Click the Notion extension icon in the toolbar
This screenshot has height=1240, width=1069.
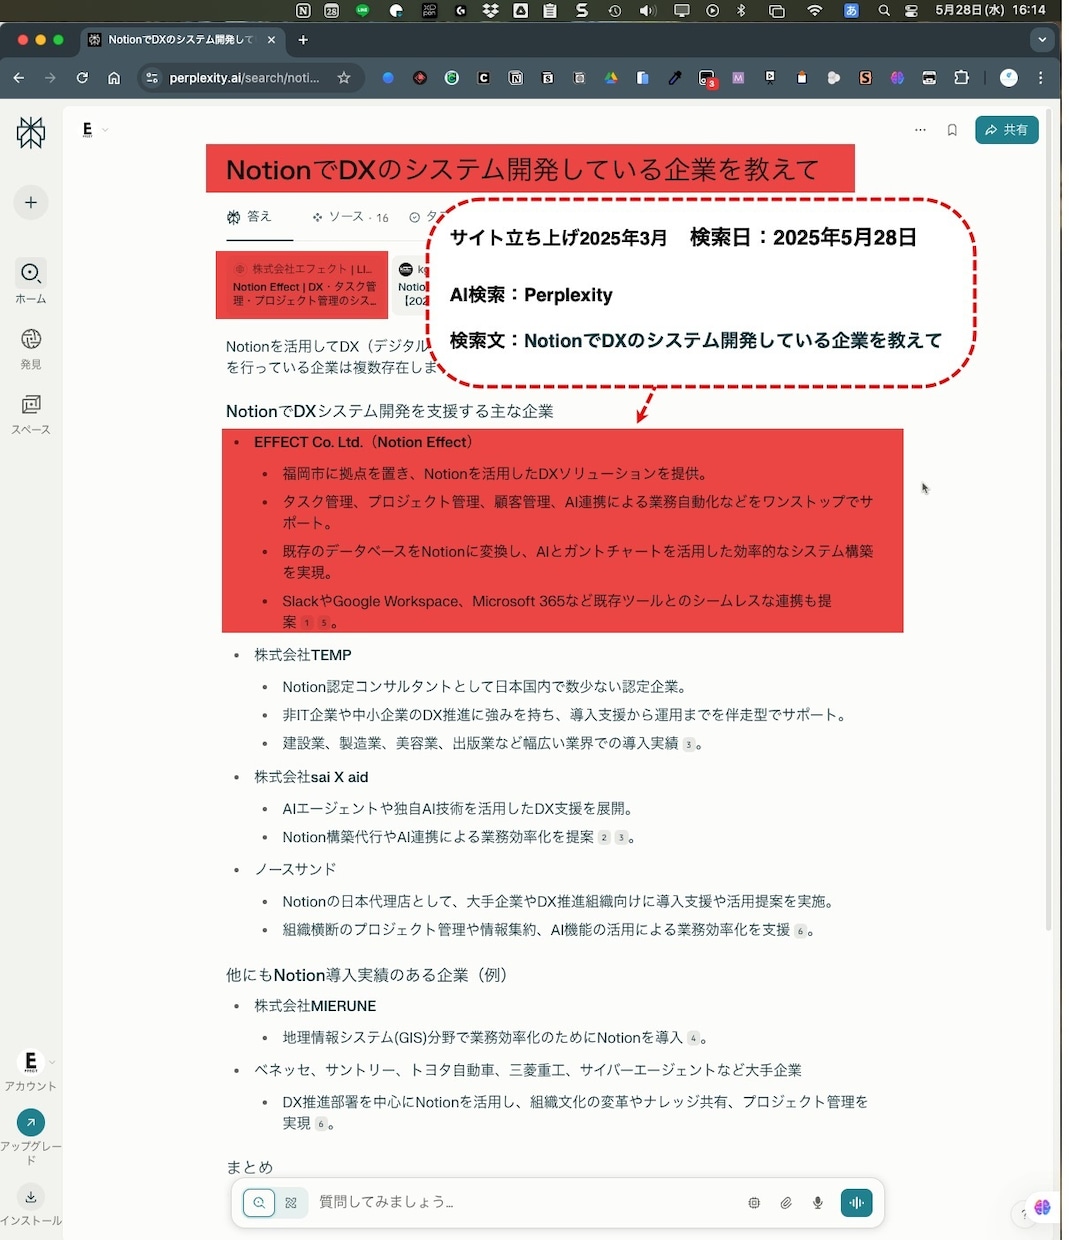(516, 78)
